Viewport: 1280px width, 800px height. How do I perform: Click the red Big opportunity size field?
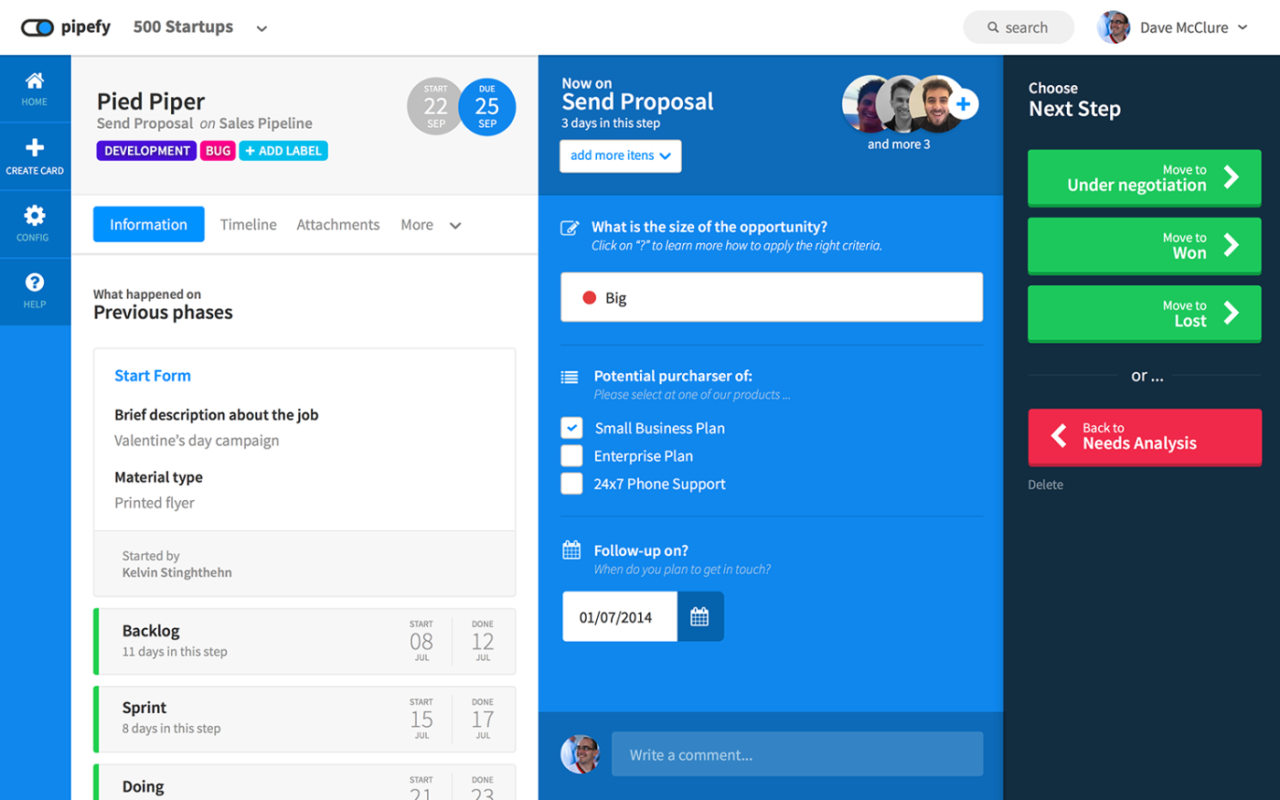coord(771,298)
